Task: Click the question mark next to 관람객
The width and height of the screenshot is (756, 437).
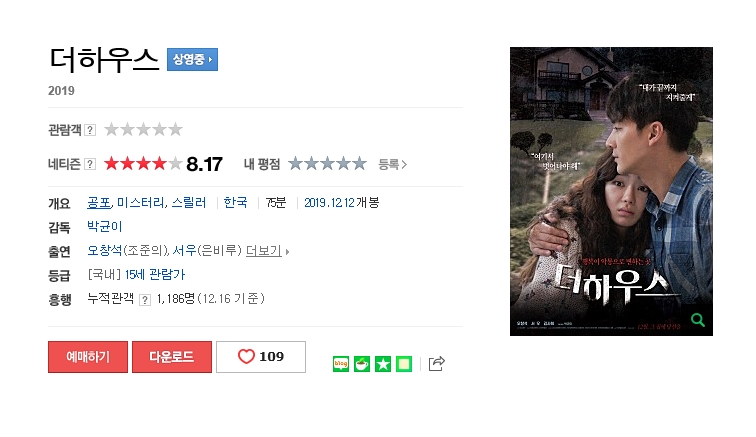Action: [x=90, y=130]
